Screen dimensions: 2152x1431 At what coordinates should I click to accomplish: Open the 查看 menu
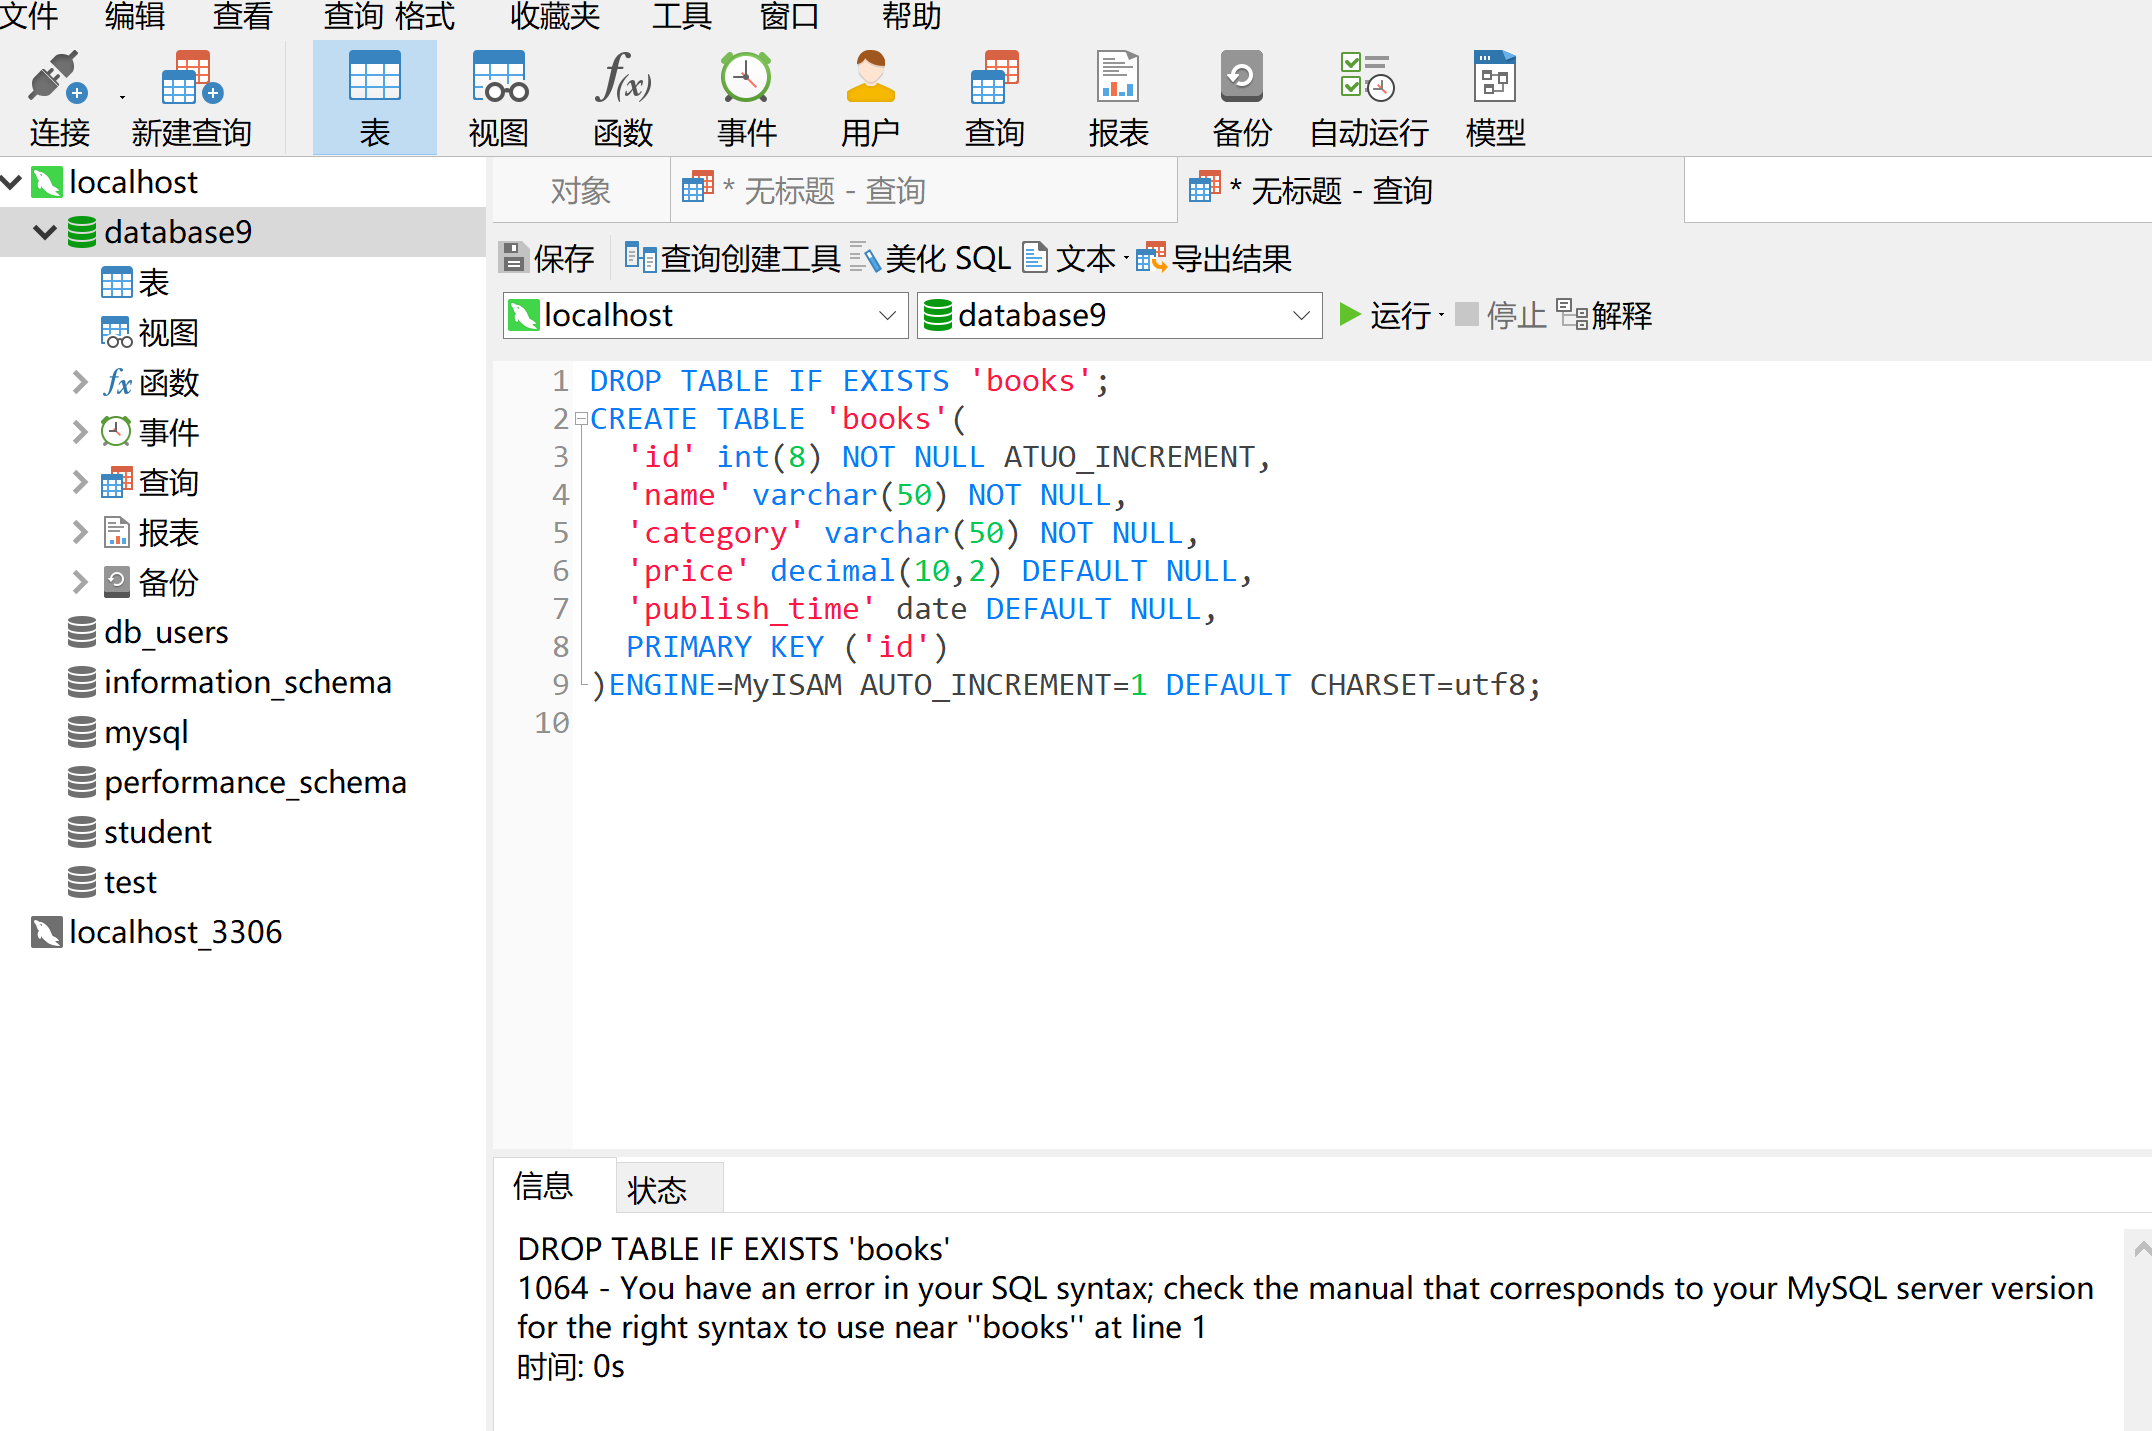point(242,16)
